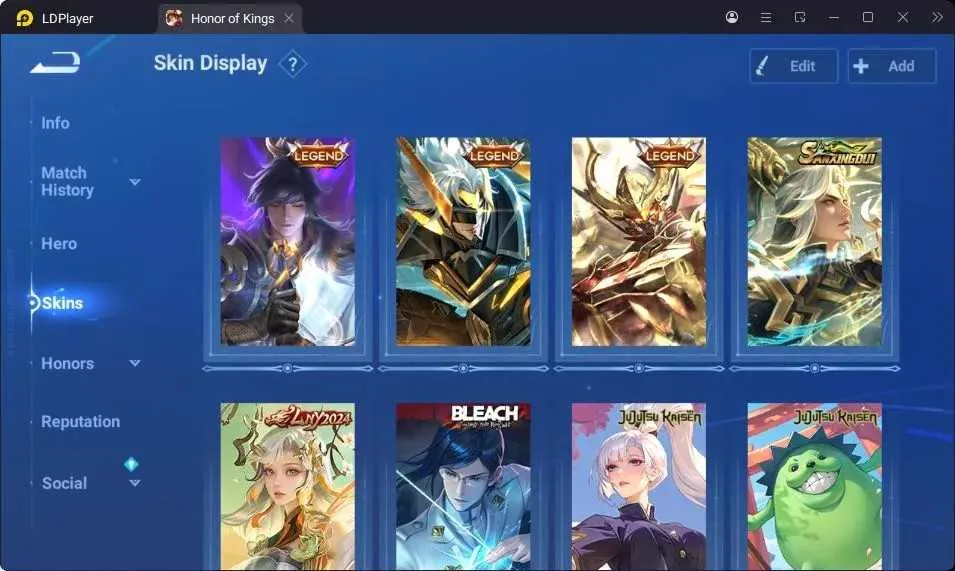Open the LDPlayer user account icon
The height and width of the screenshot is (571, 955).
(x=732, y=17)
